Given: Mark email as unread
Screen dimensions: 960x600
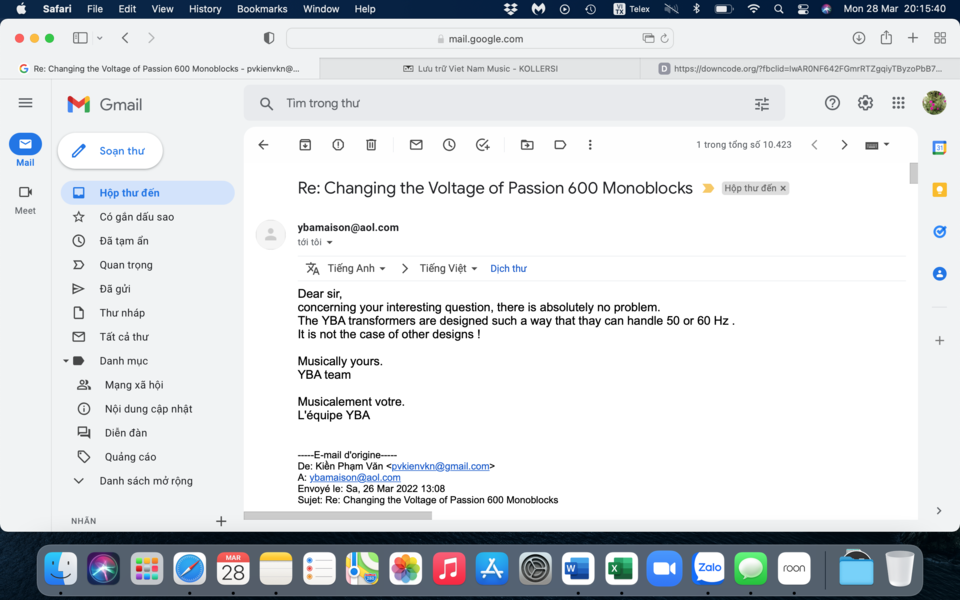Looking at the screenshot, I should pos(416,145).
